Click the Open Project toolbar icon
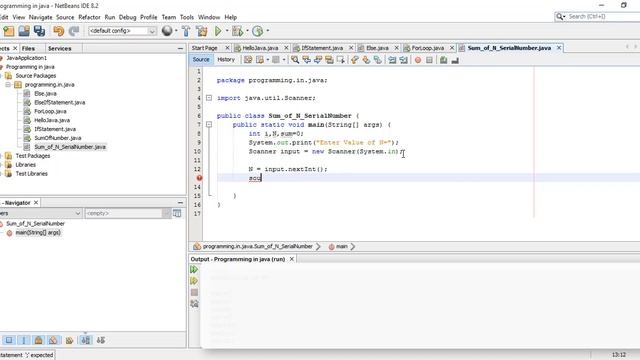640x360 pixels. tap(24, 31)
